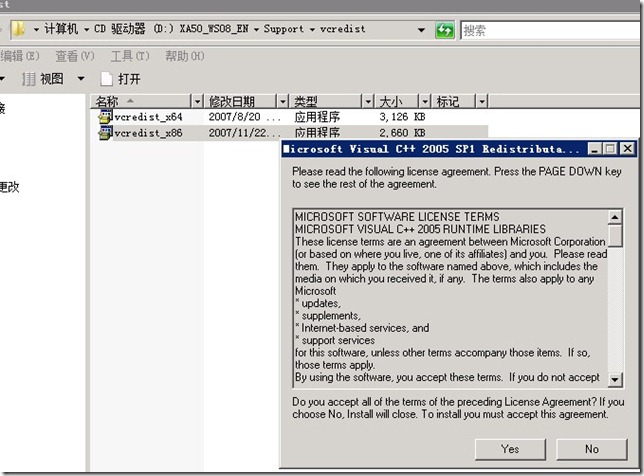Screen dimensions: 644x476
Task: Click the 3,126 KB size cell
Action: click(x=402, y=117)
